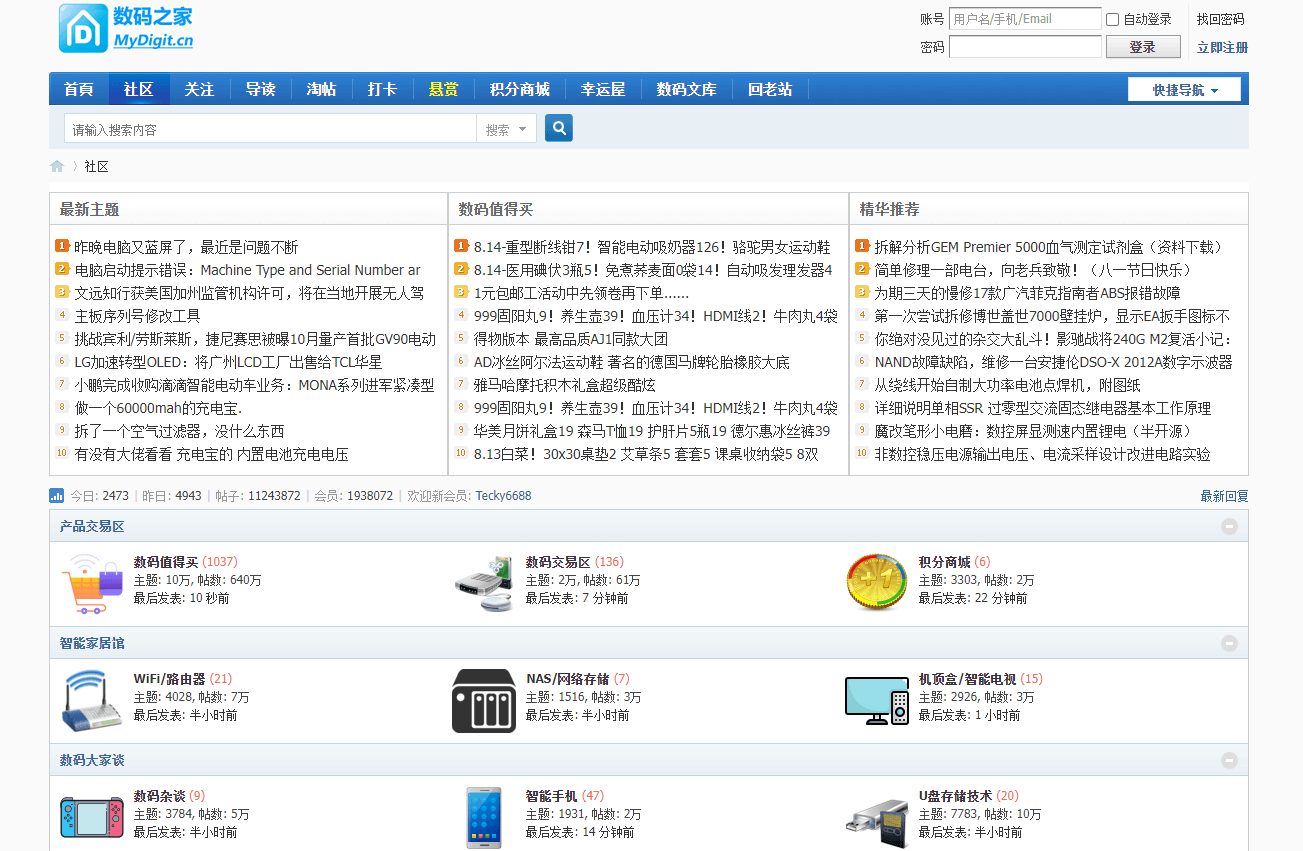Image resolution: width=1303 pixels, height=851 pixels.
Task: Click the 找回密码 link
Action: pos(1220,19)
